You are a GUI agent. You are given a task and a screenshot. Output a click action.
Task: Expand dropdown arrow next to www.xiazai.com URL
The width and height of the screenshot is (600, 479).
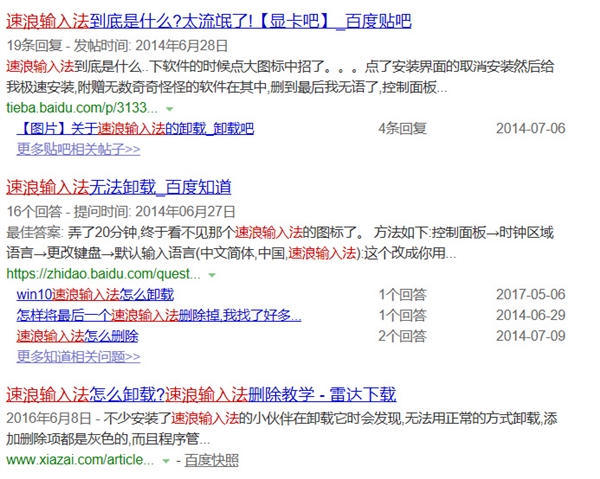(166, 461)
